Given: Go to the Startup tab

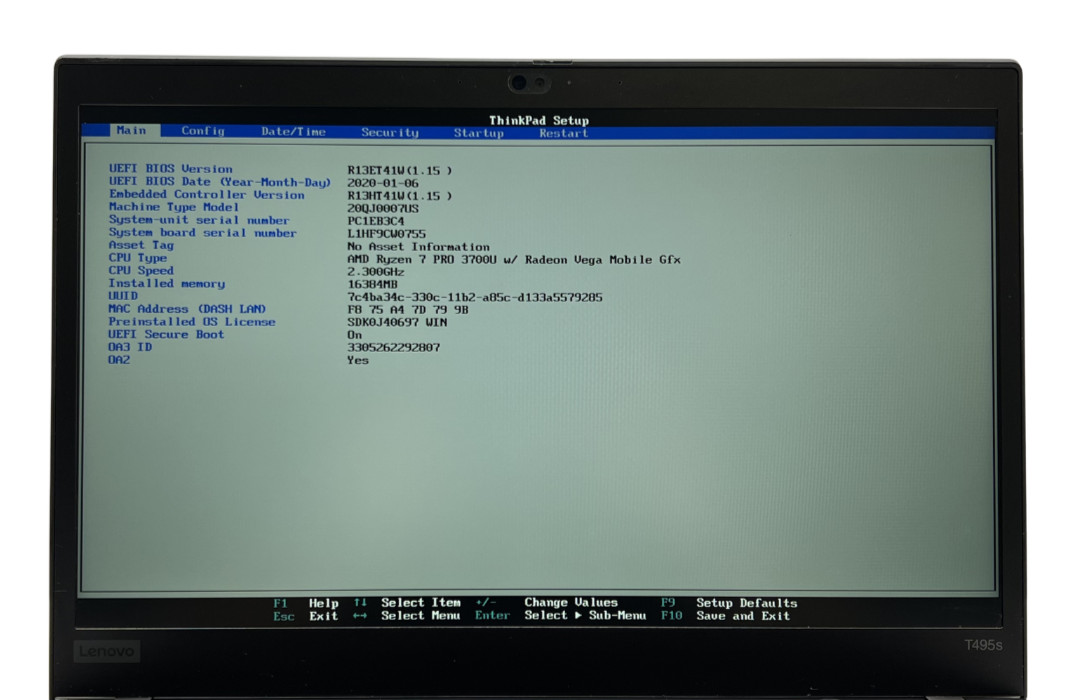Looking at the screenshot, I should pyautogui.click(x=479, y=132).
